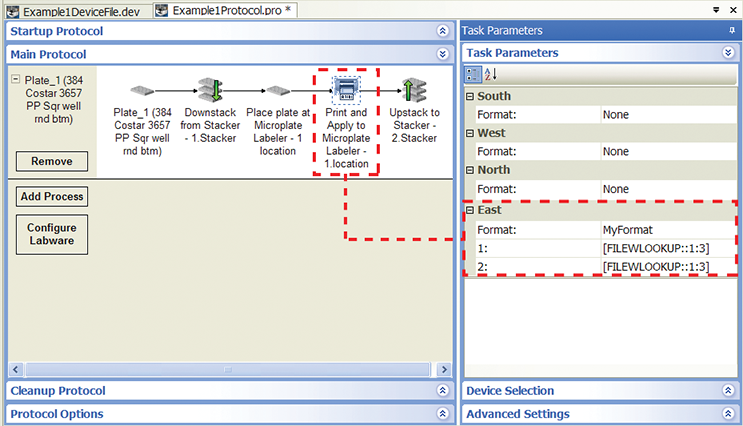Expand the Device Selection section
743x426 pixels.
[731, 391]
